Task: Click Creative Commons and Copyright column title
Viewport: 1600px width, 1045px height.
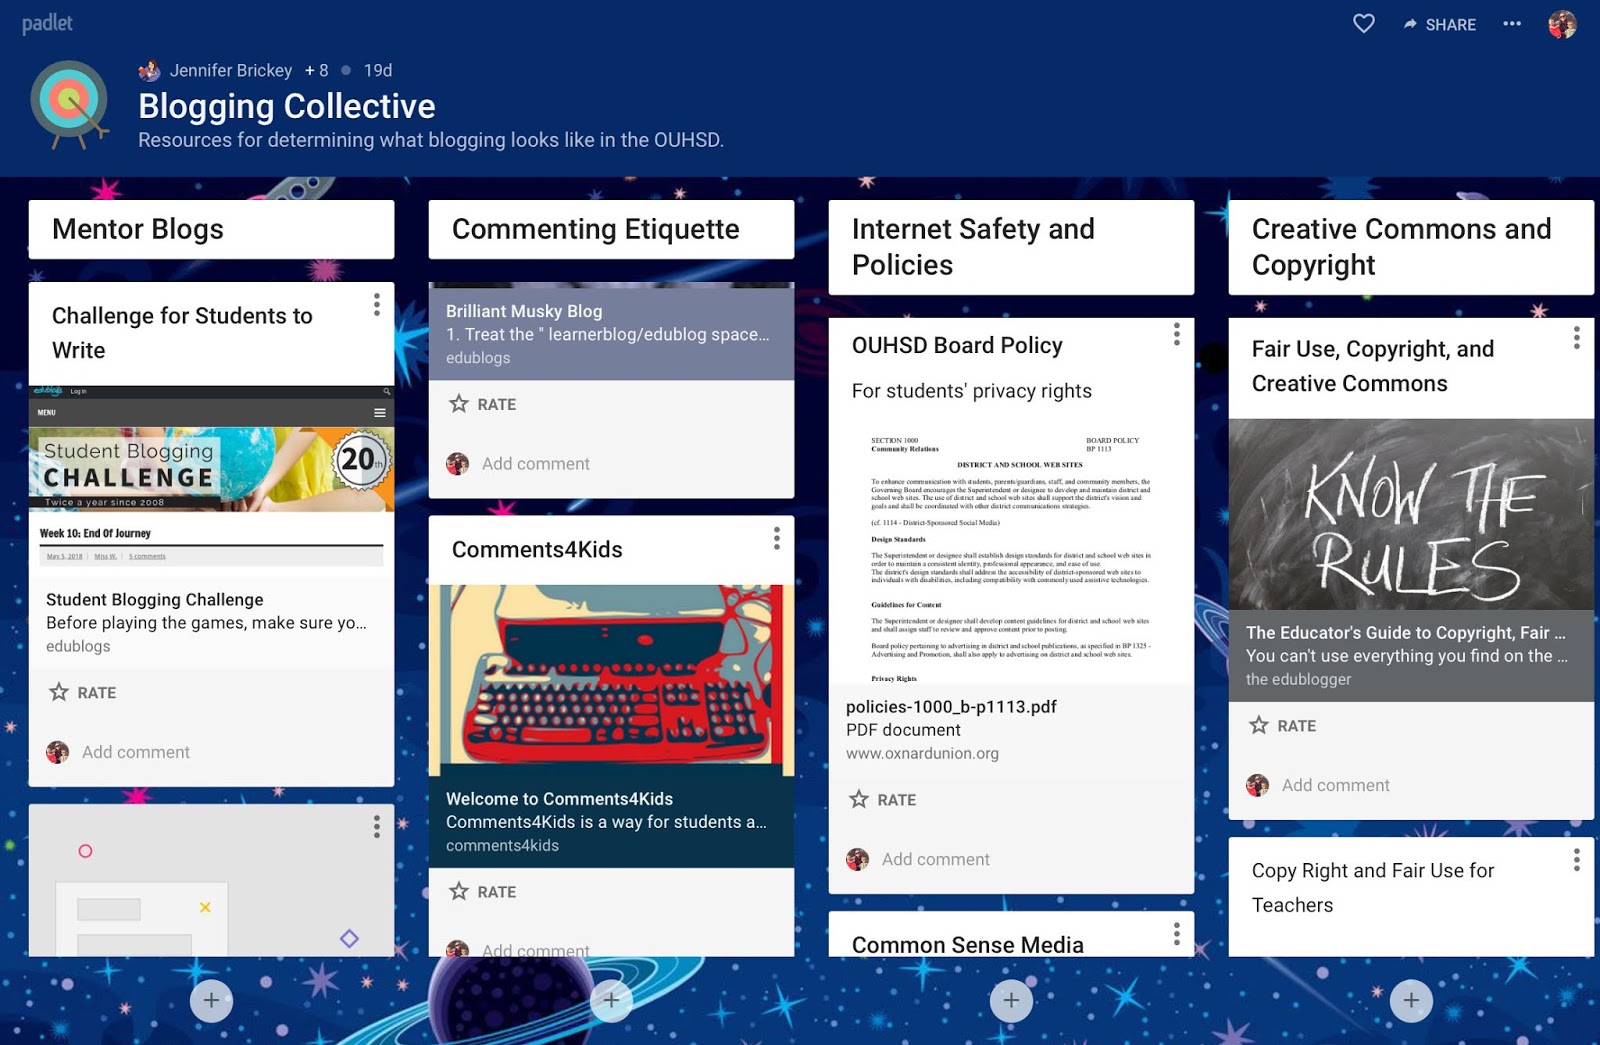Action: point(1401,246)
